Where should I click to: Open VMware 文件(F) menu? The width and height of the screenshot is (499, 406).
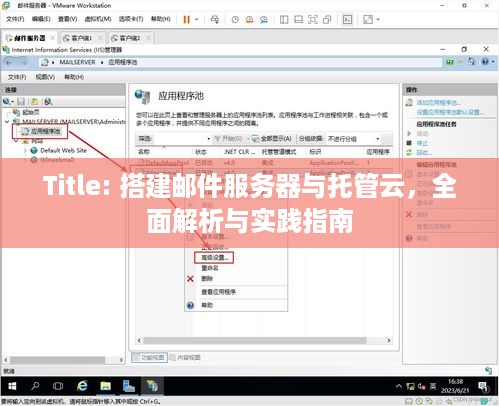tap(15, 19)
